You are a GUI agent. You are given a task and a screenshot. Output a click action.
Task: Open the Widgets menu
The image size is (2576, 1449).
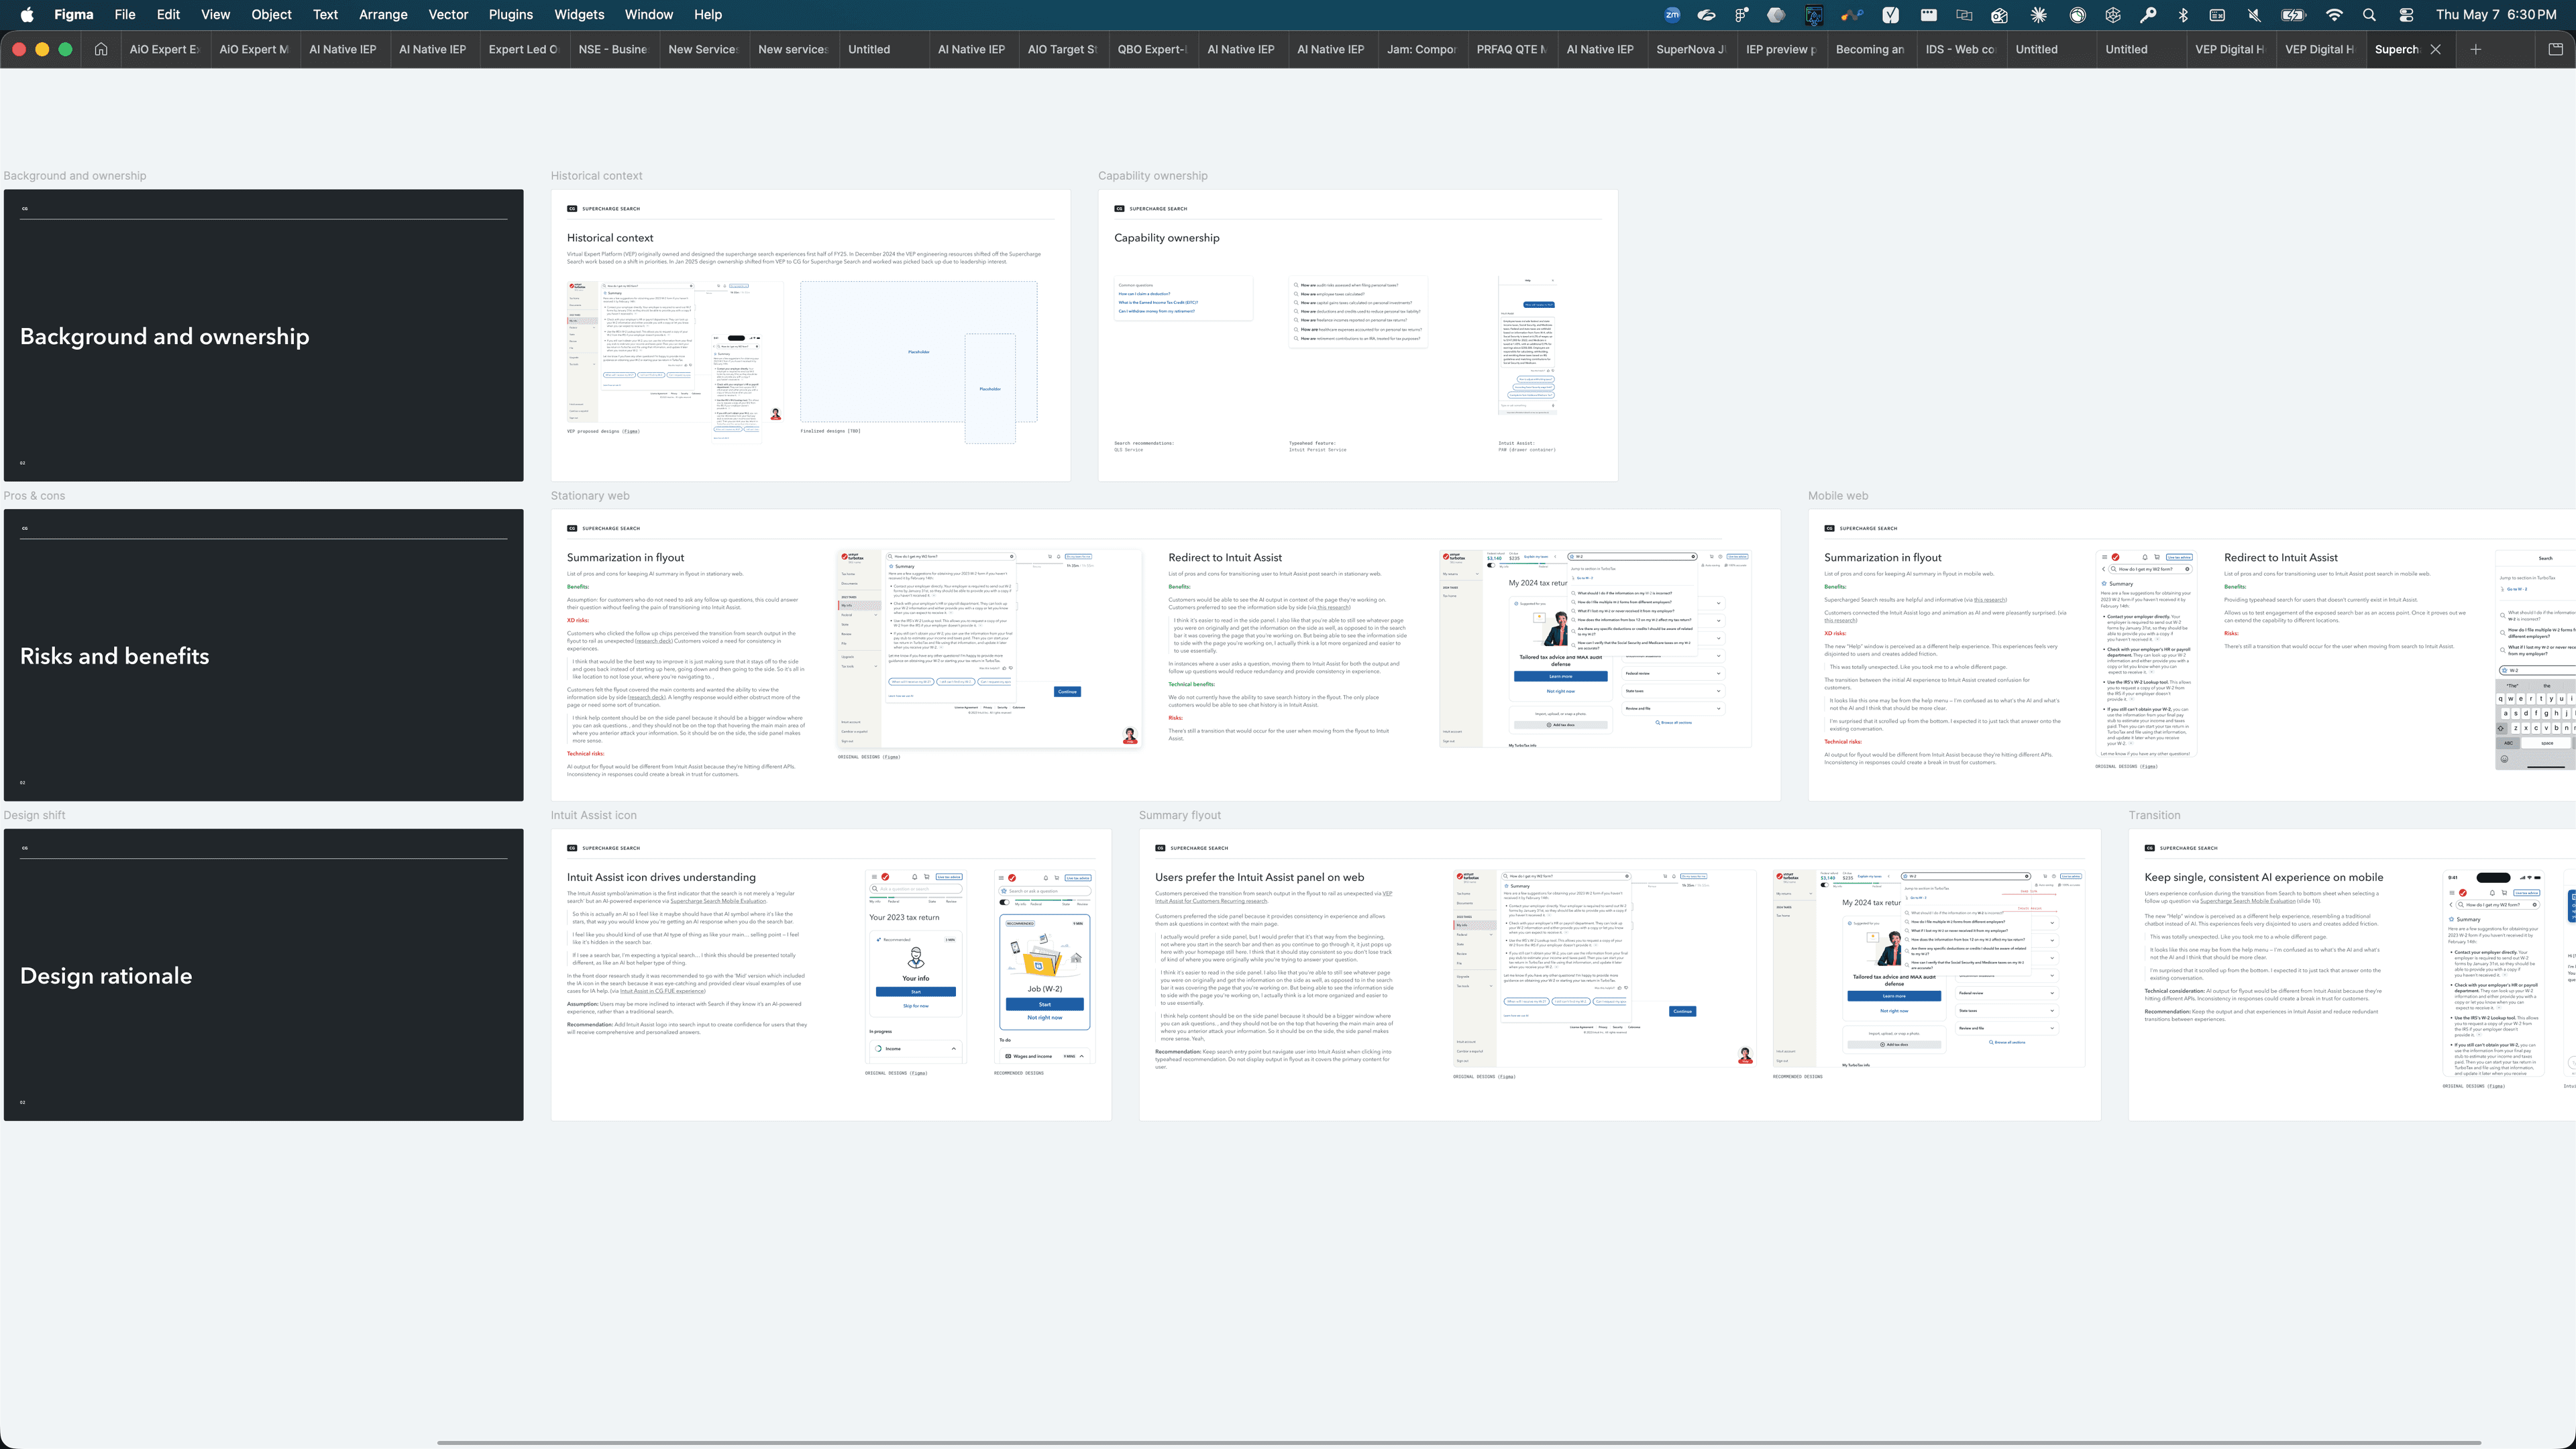pos(579,15)
